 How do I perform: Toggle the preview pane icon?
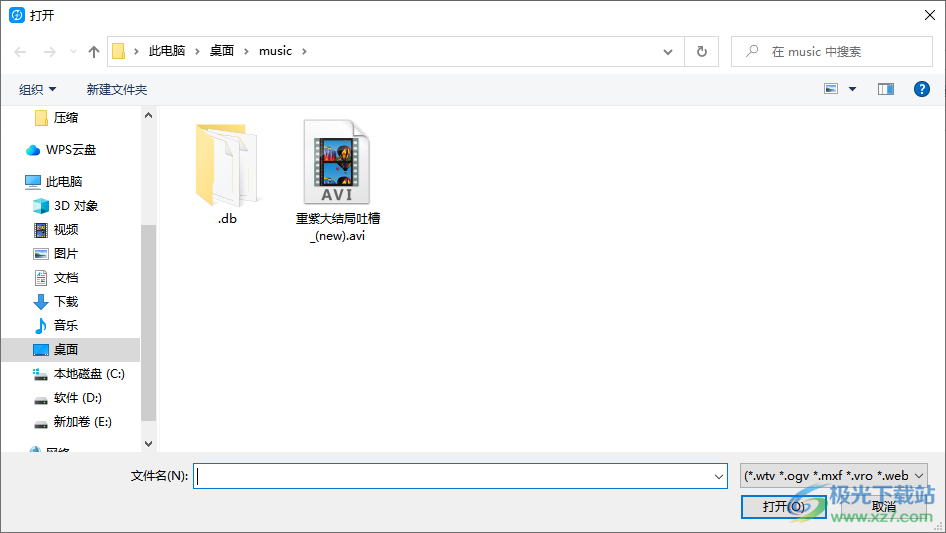(885, 89)
